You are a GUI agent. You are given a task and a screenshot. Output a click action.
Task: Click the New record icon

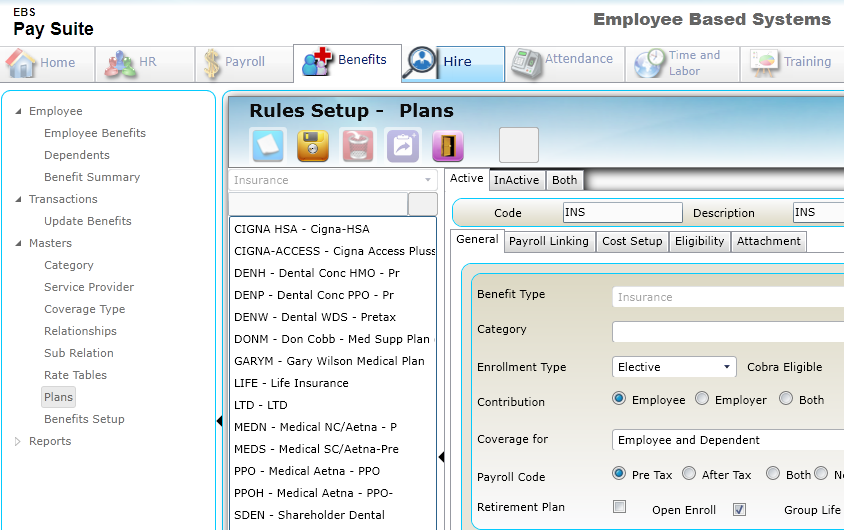tap(268, 146)
